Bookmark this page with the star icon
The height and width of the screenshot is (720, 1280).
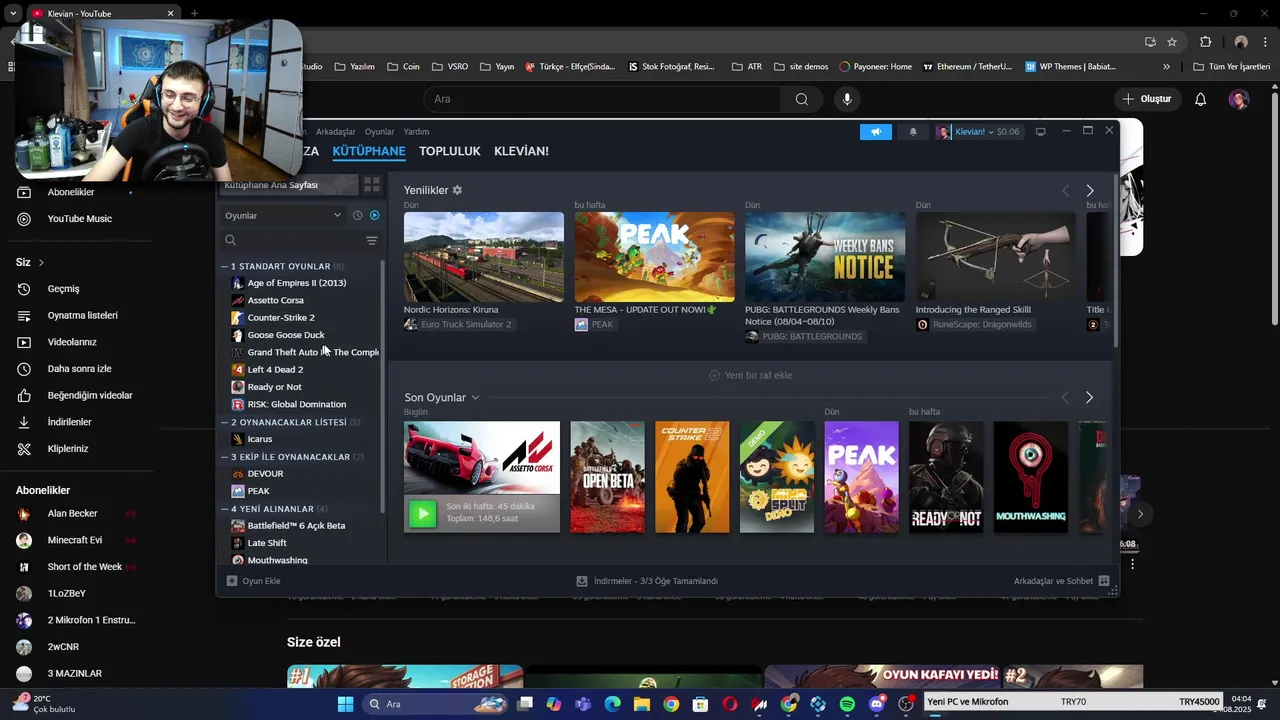click(1172, 42)
